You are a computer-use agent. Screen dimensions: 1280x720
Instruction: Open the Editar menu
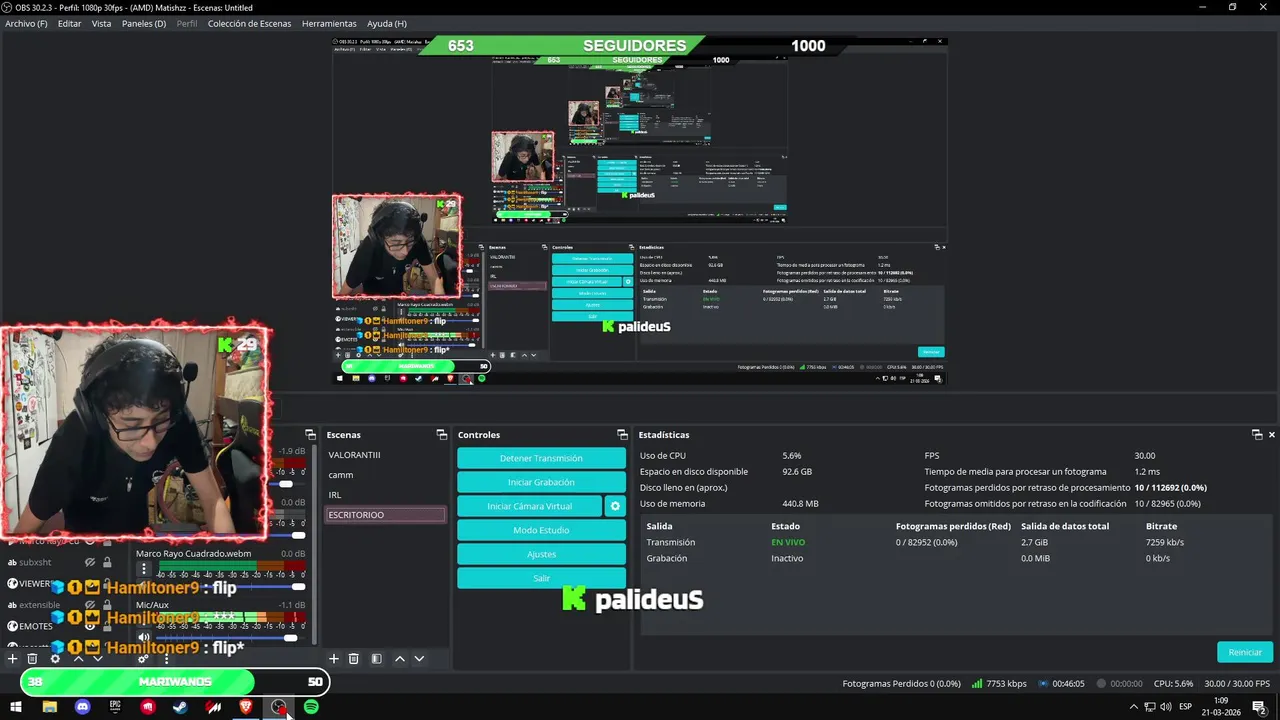coord(69,23)
